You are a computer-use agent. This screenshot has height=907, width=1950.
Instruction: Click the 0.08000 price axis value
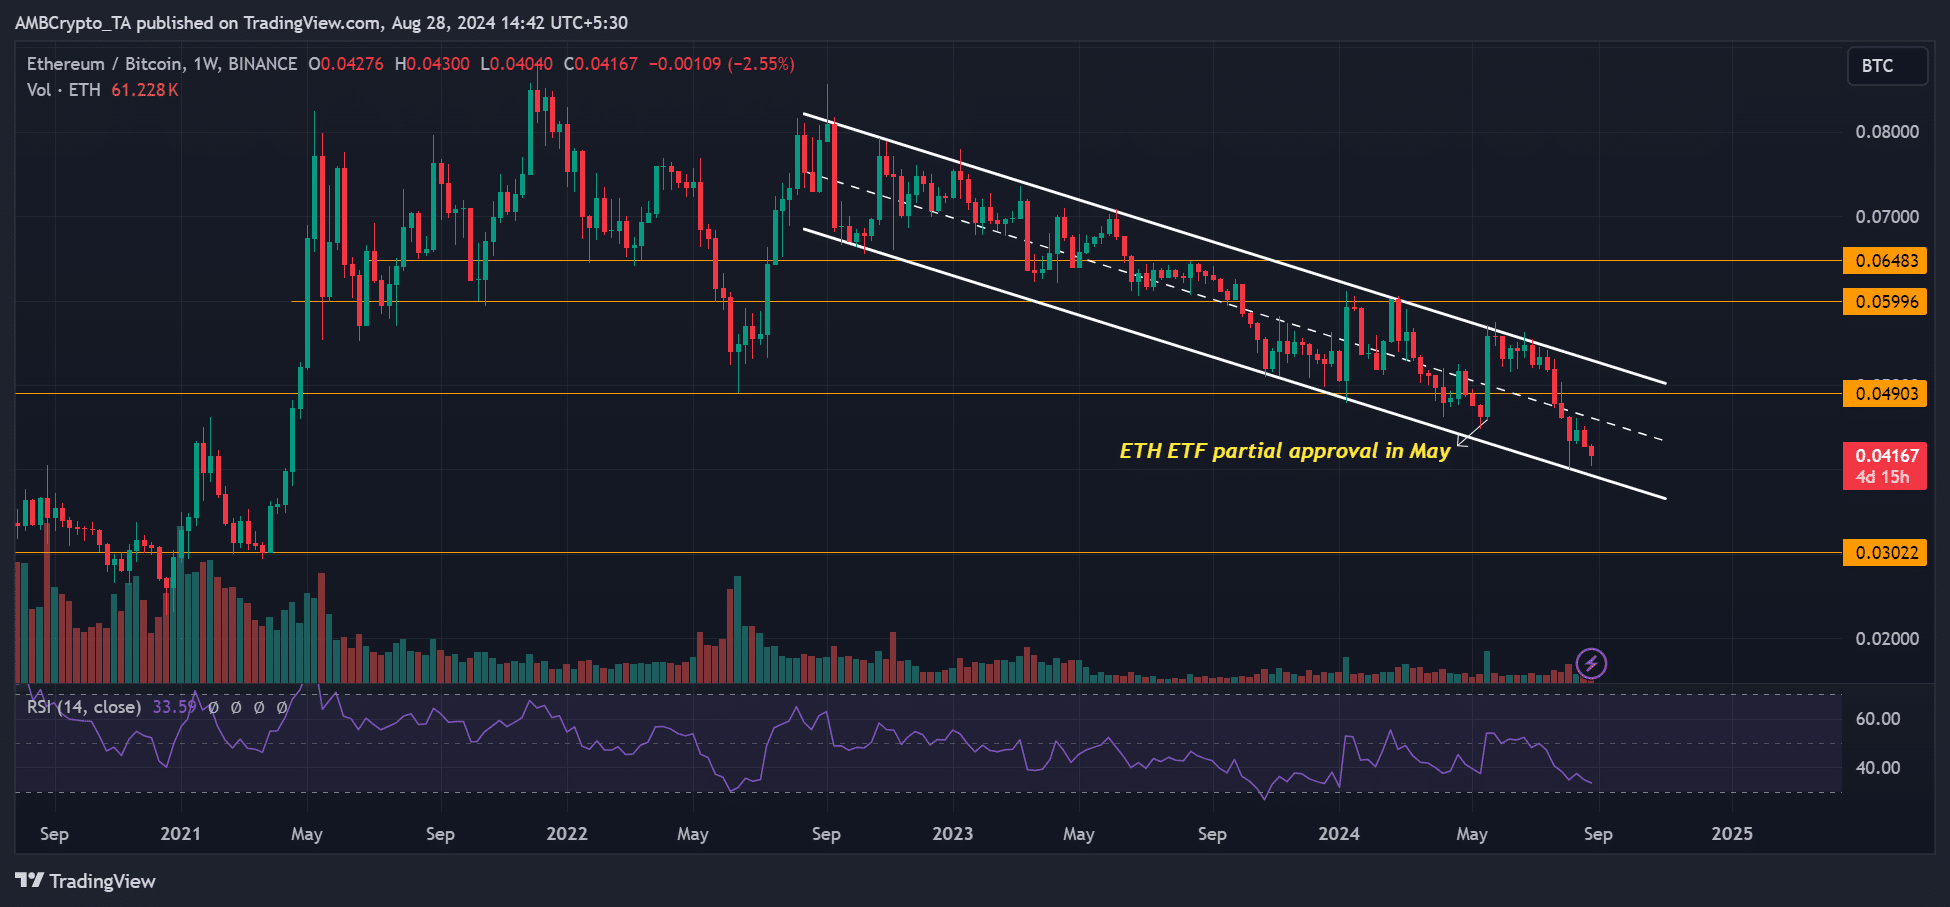[1887, 132]
